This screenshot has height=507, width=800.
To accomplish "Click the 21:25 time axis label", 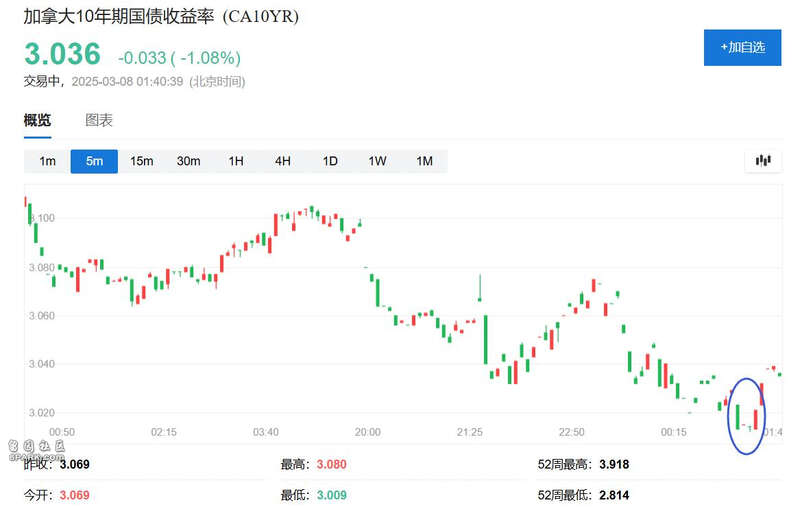I will [x=469, y=432].
